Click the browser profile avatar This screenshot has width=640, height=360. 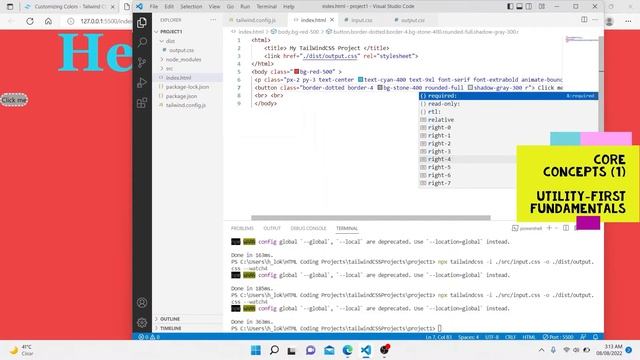[x=609, y=21]
